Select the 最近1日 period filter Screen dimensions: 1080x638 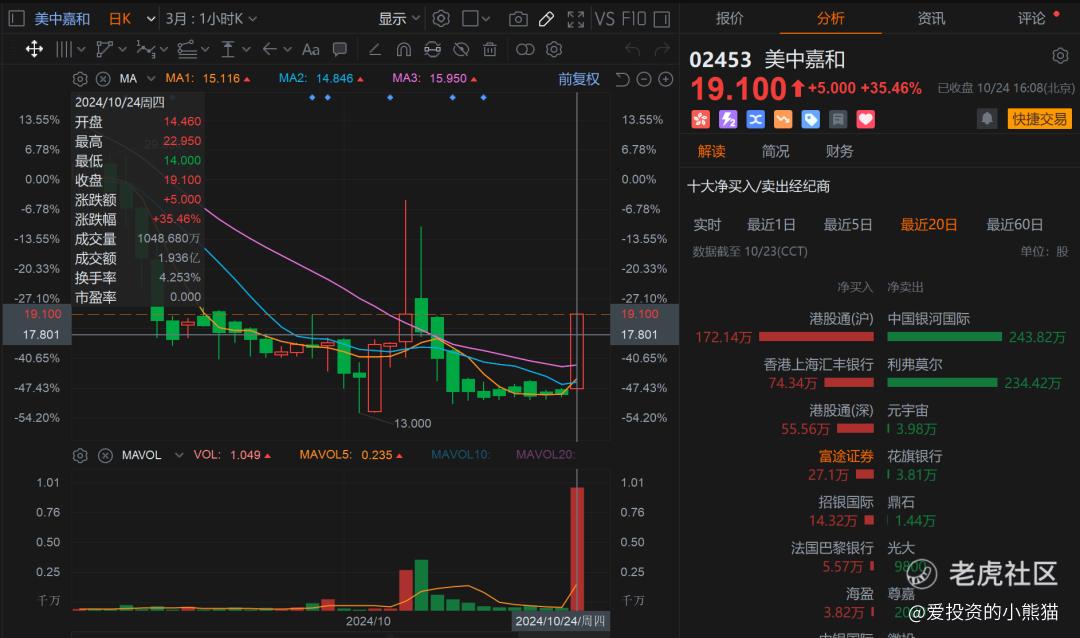[x=771, y=225]
